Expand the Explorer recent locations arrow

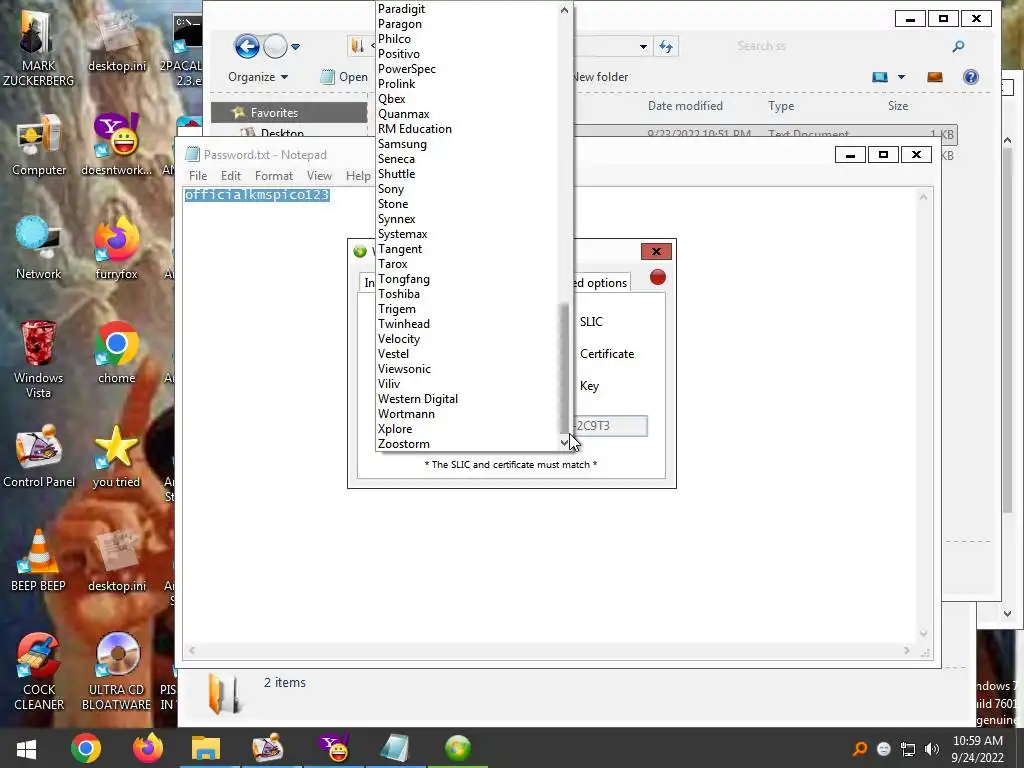pyautogui.click(x=295, y=46)
